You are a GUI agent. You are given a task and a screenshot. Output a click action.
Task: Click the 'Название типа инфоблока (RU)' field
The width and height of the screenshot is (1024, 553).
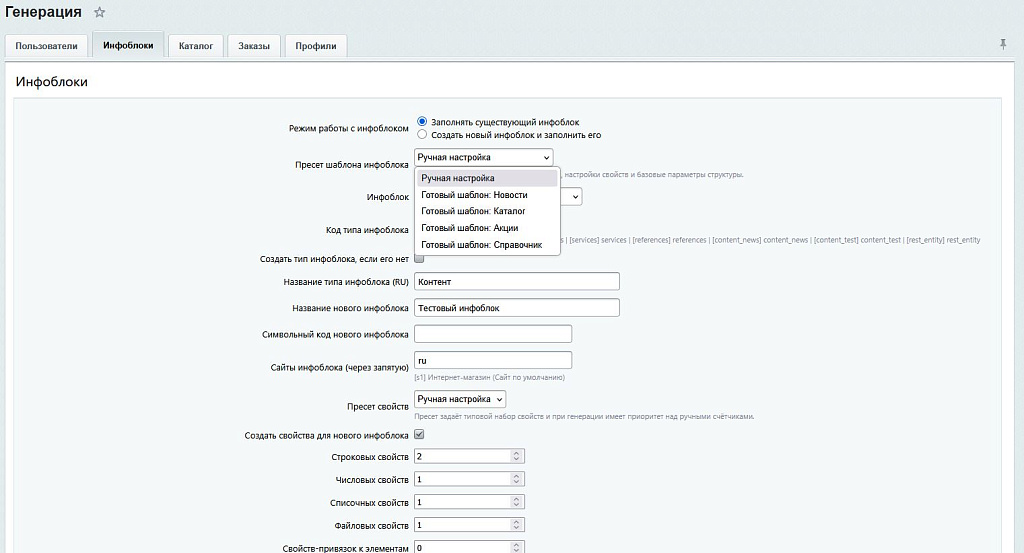click(x=517, y=282)
